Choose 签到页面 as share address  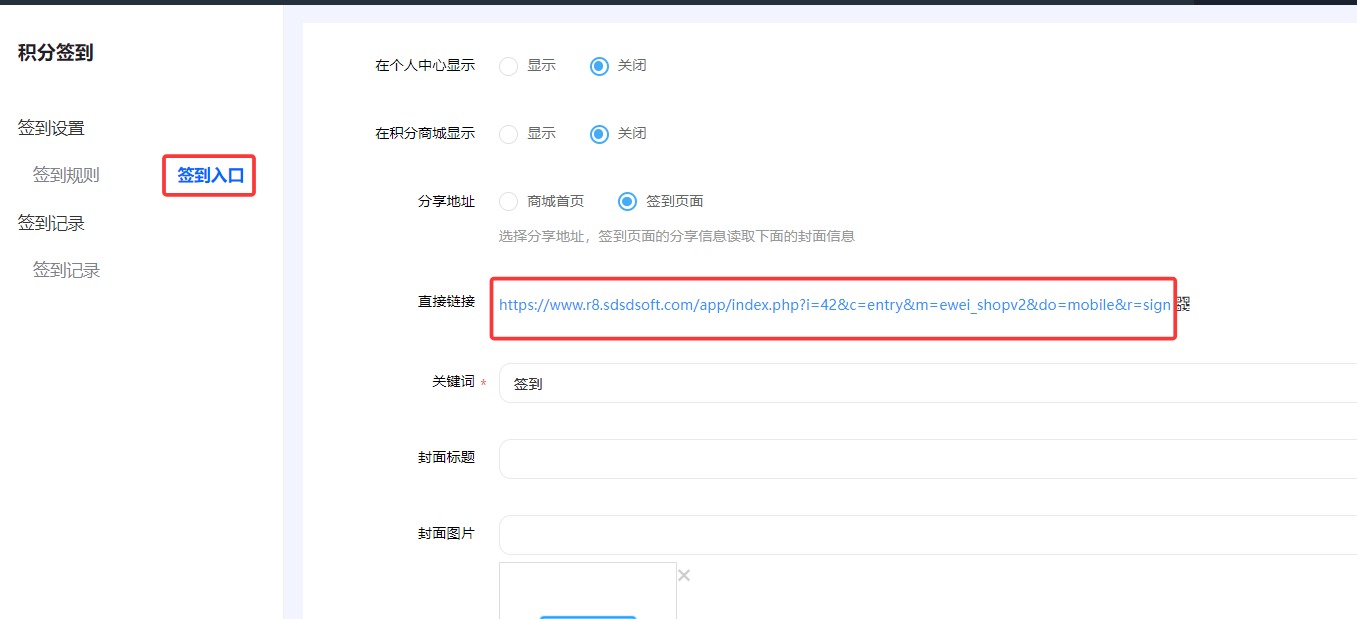pos(627,202)
